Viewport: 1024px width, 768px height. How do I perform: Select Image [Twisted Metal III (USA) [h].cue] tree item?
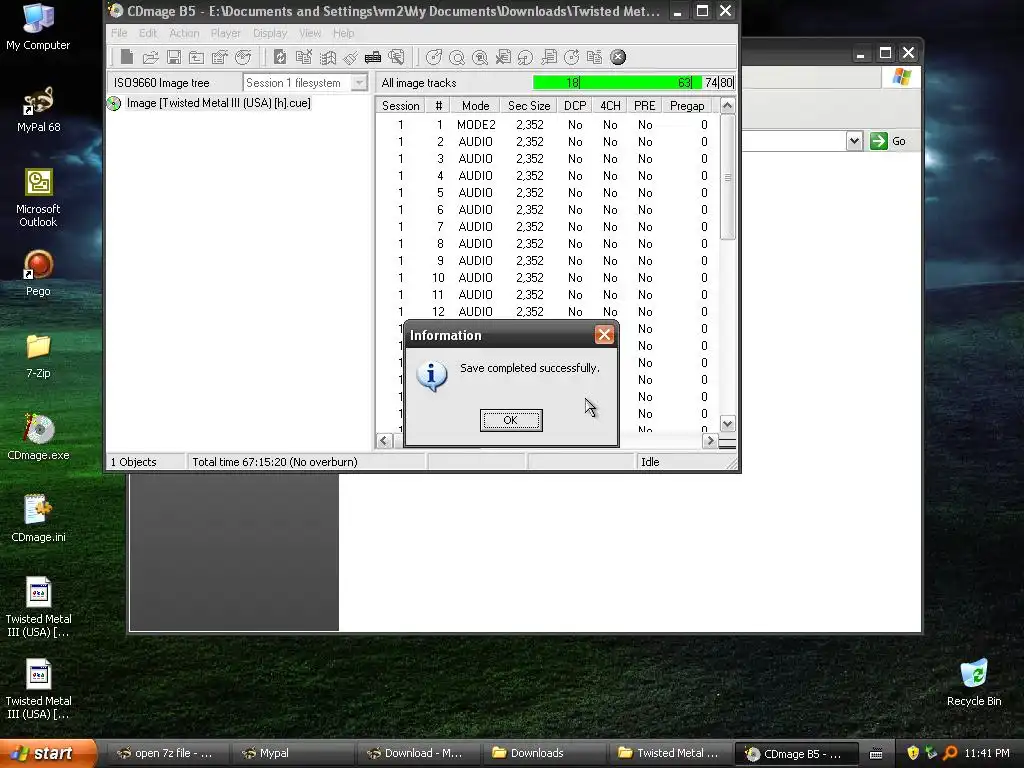tap(218, 103)
